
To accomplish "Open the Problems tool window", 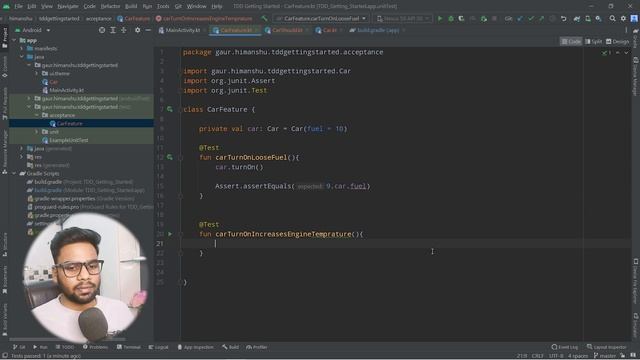I will click(x=95, y=347).
